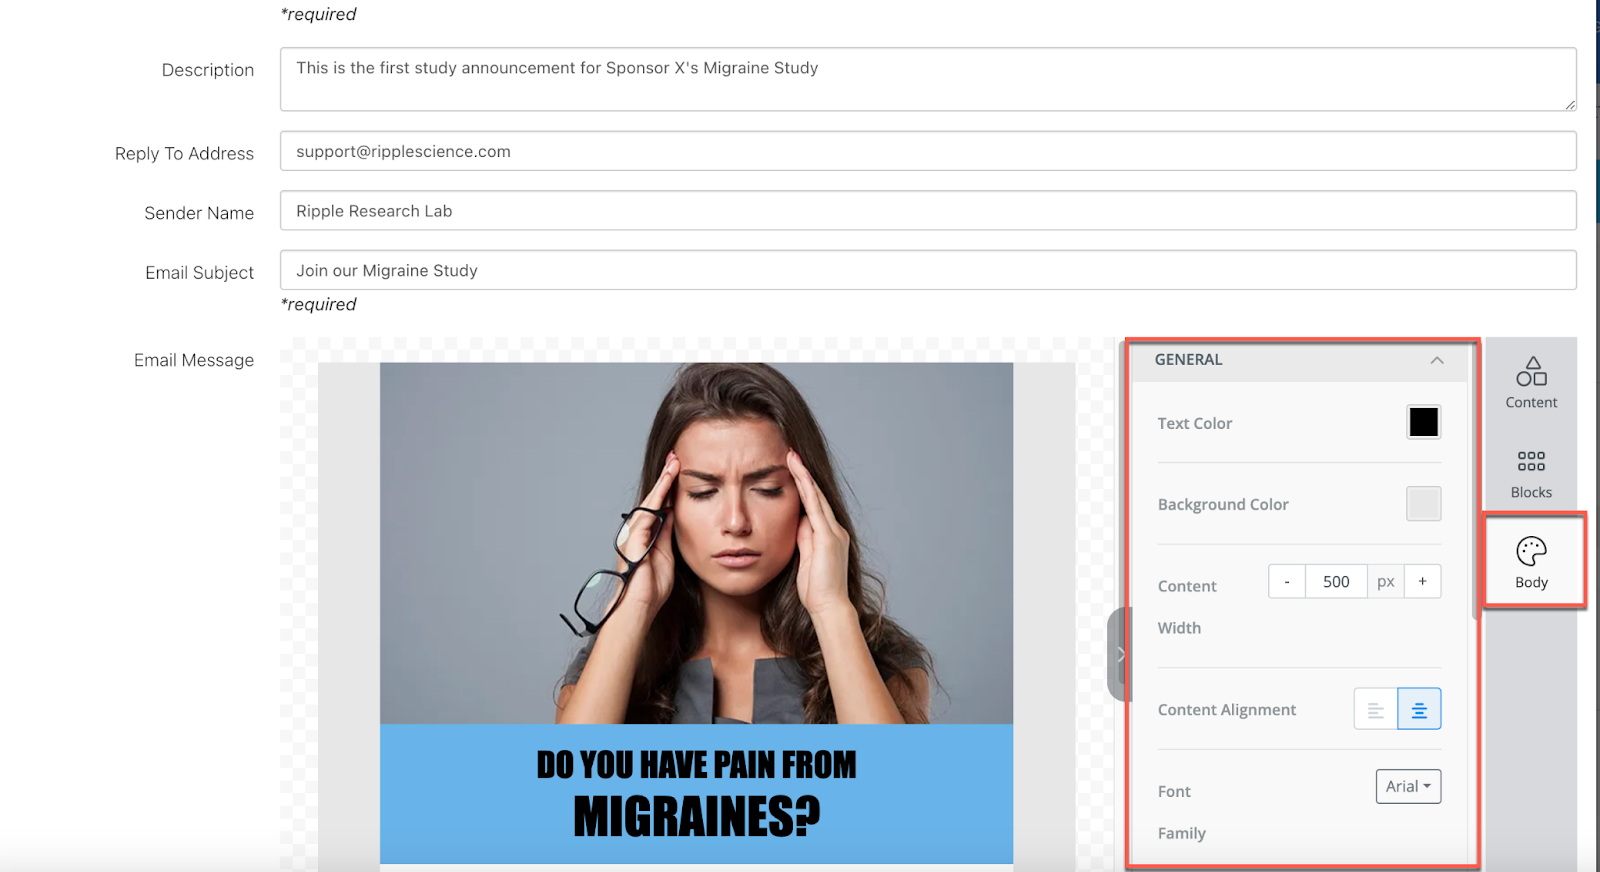Click the Reply To Address field
Image resolution: width=1600 pixels, height=872 pixels.
click(x=927, y=152)
